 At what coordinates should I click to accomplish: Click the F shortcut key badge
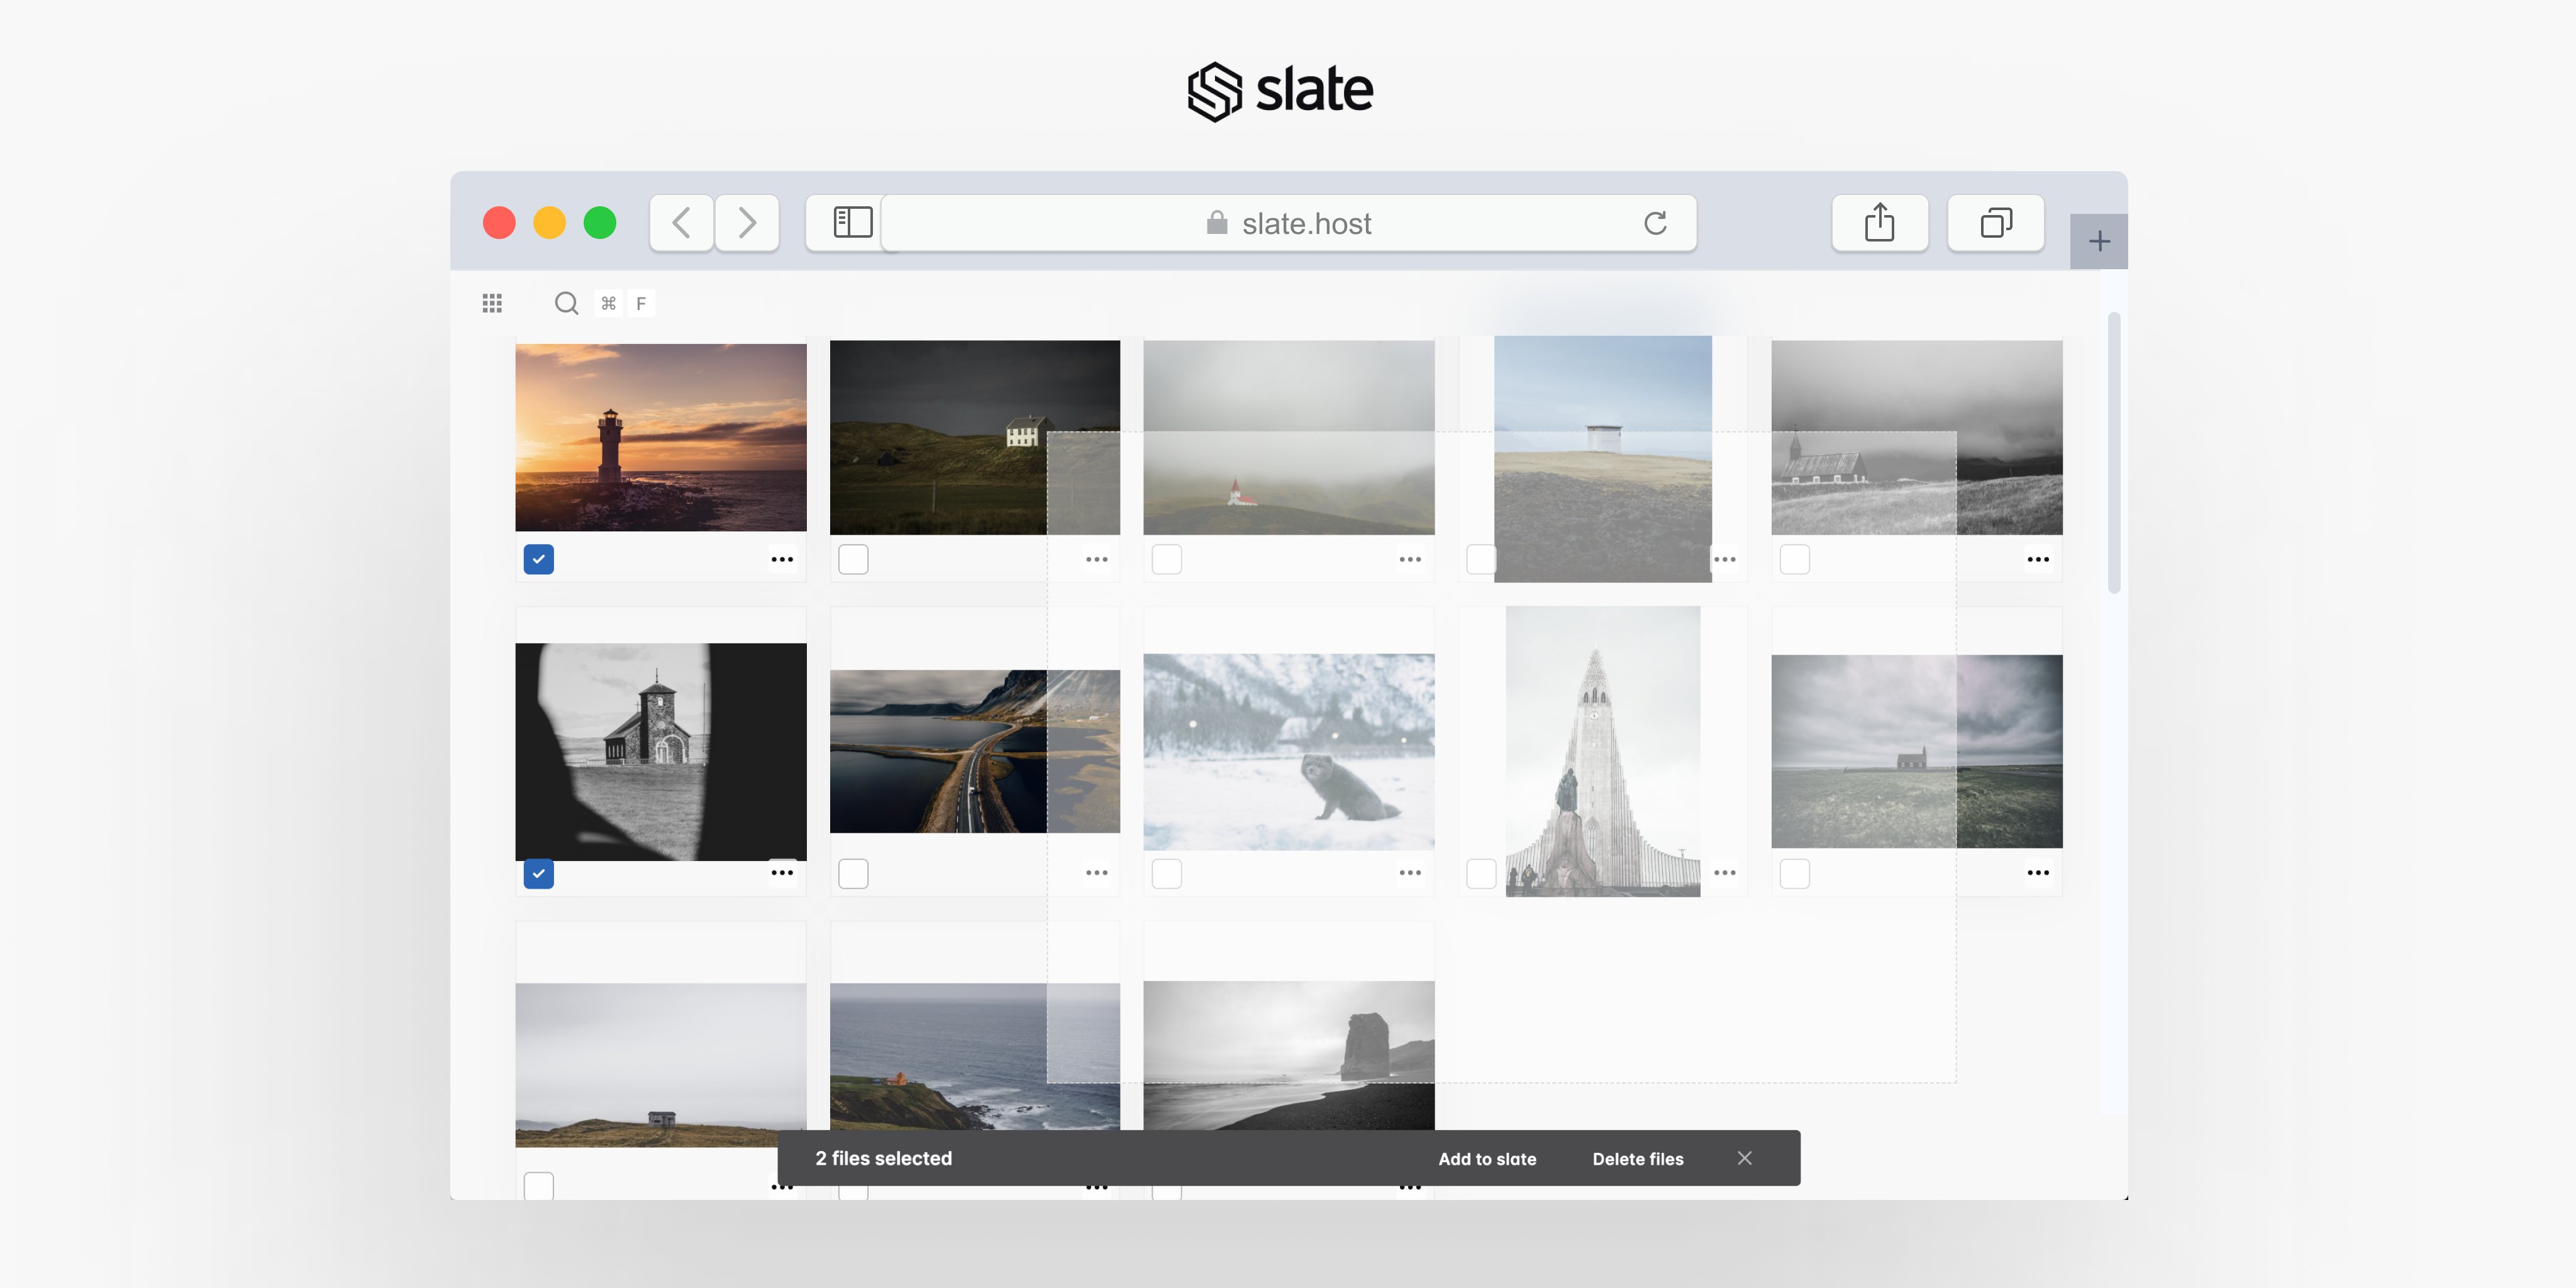pyautogui.click(x=641, y=303)
